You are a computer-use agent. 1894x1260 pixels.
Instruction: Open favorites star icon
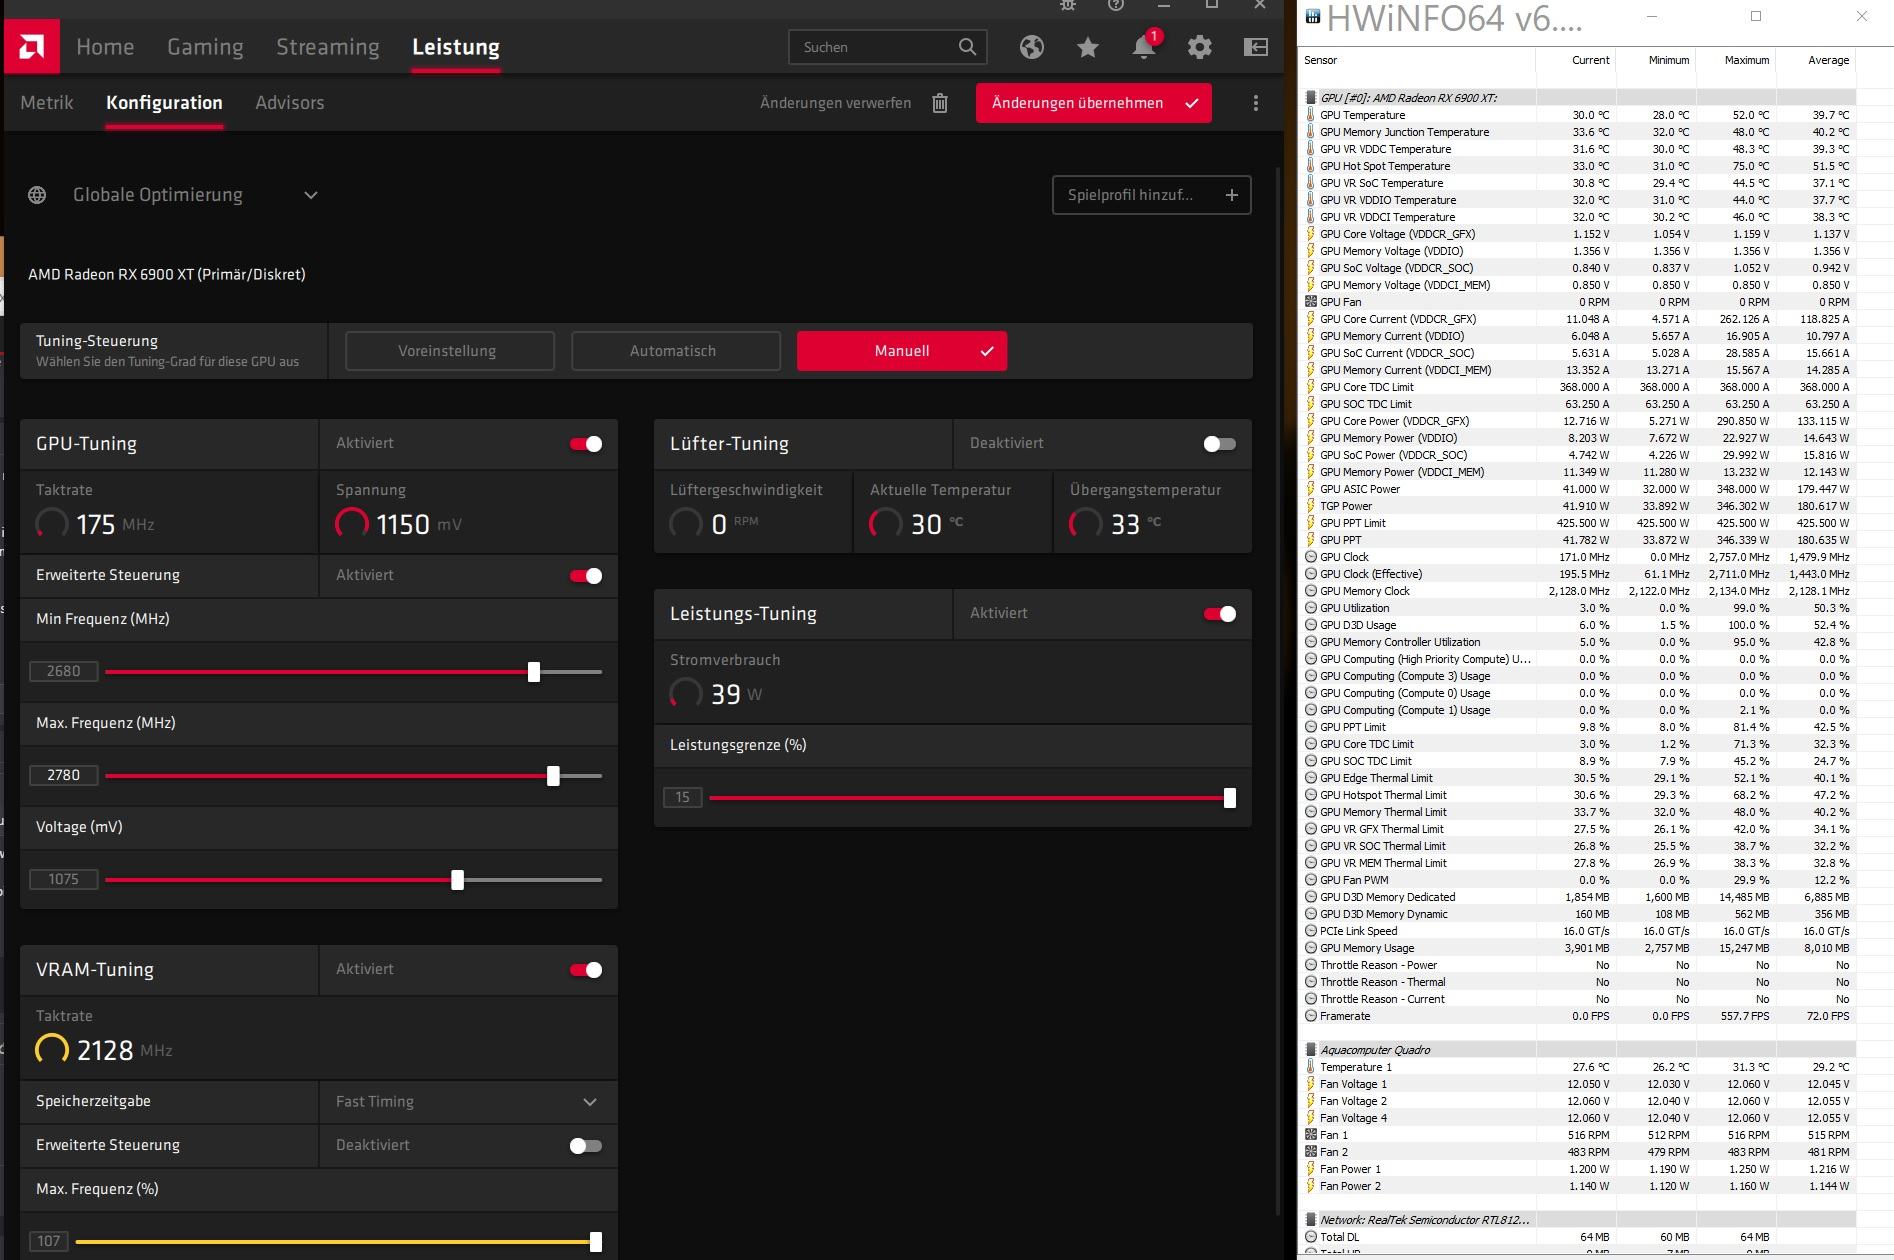click(x=1088, y=47)
